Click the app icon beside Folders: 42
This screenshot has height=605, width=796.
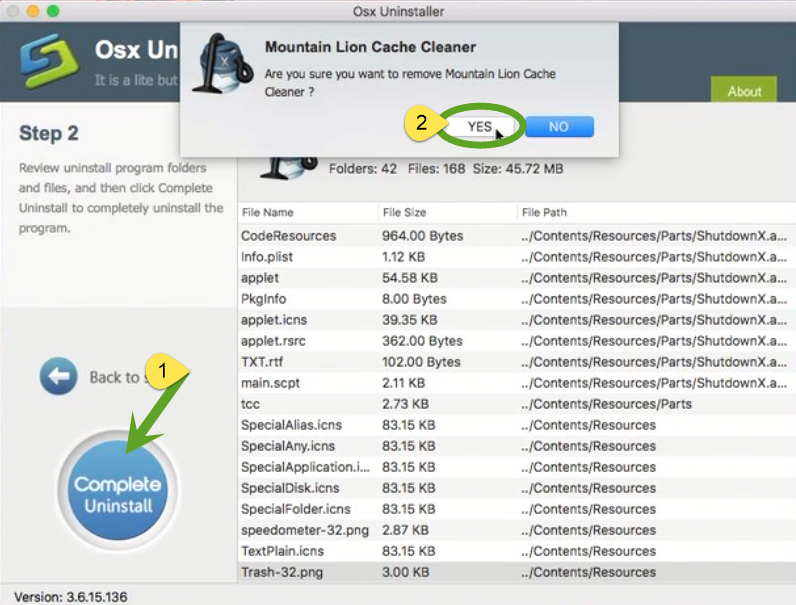(288, 167)
